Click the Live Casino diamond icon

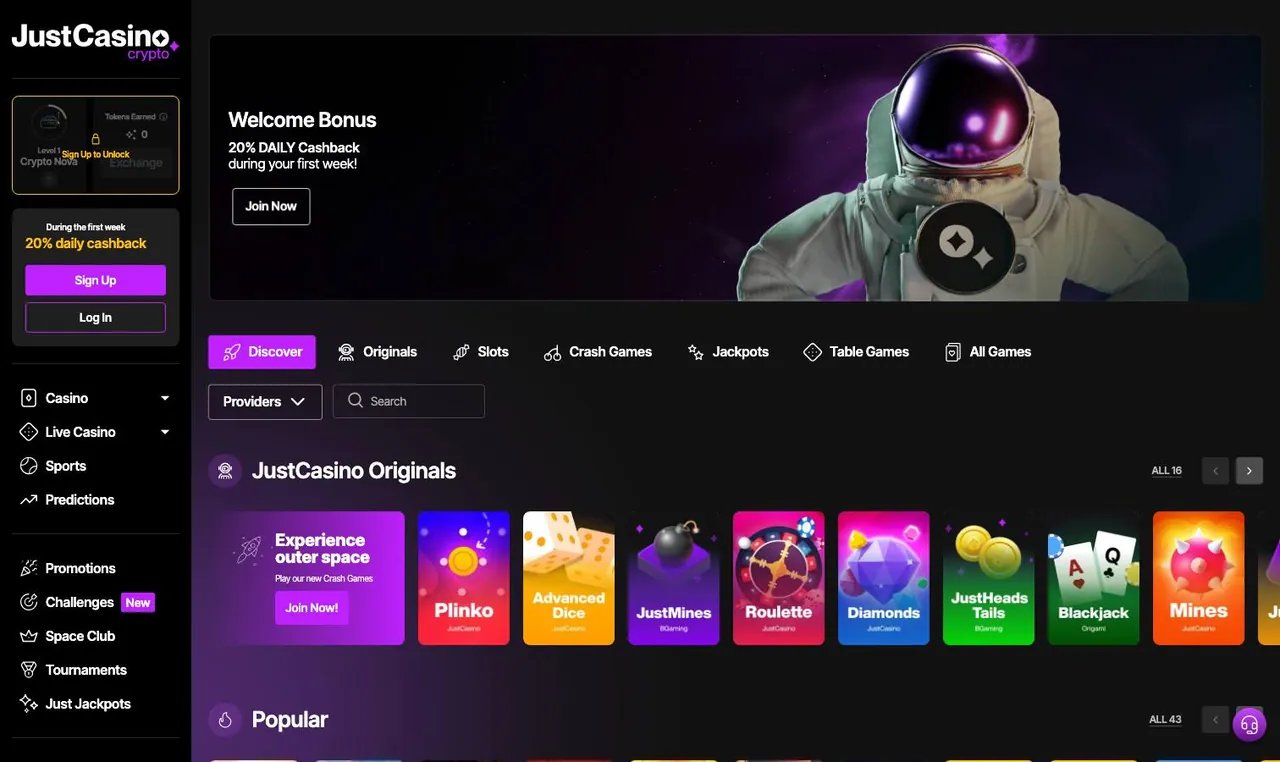point(28,432)
